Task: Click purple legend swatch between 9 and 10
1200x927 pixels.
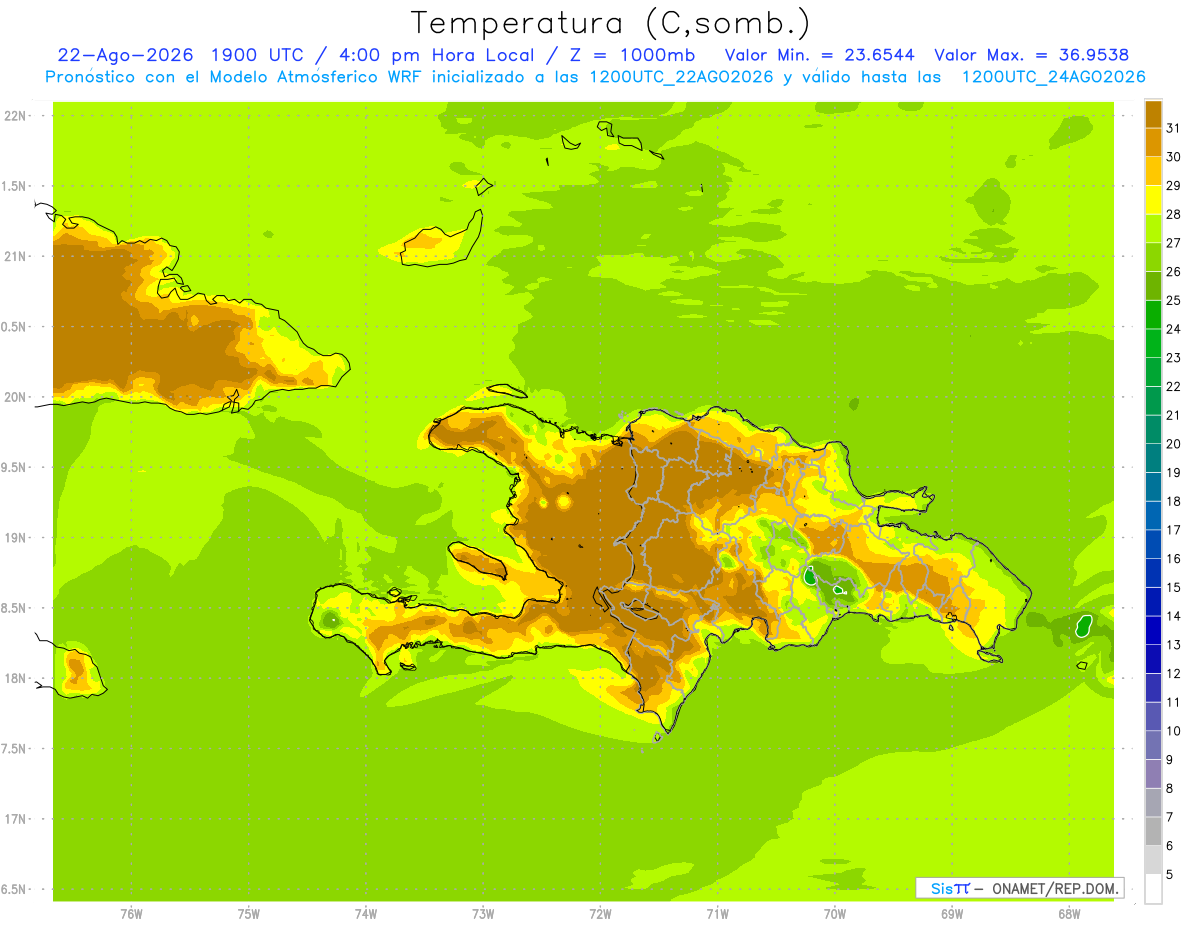Action: point(1153,746)
